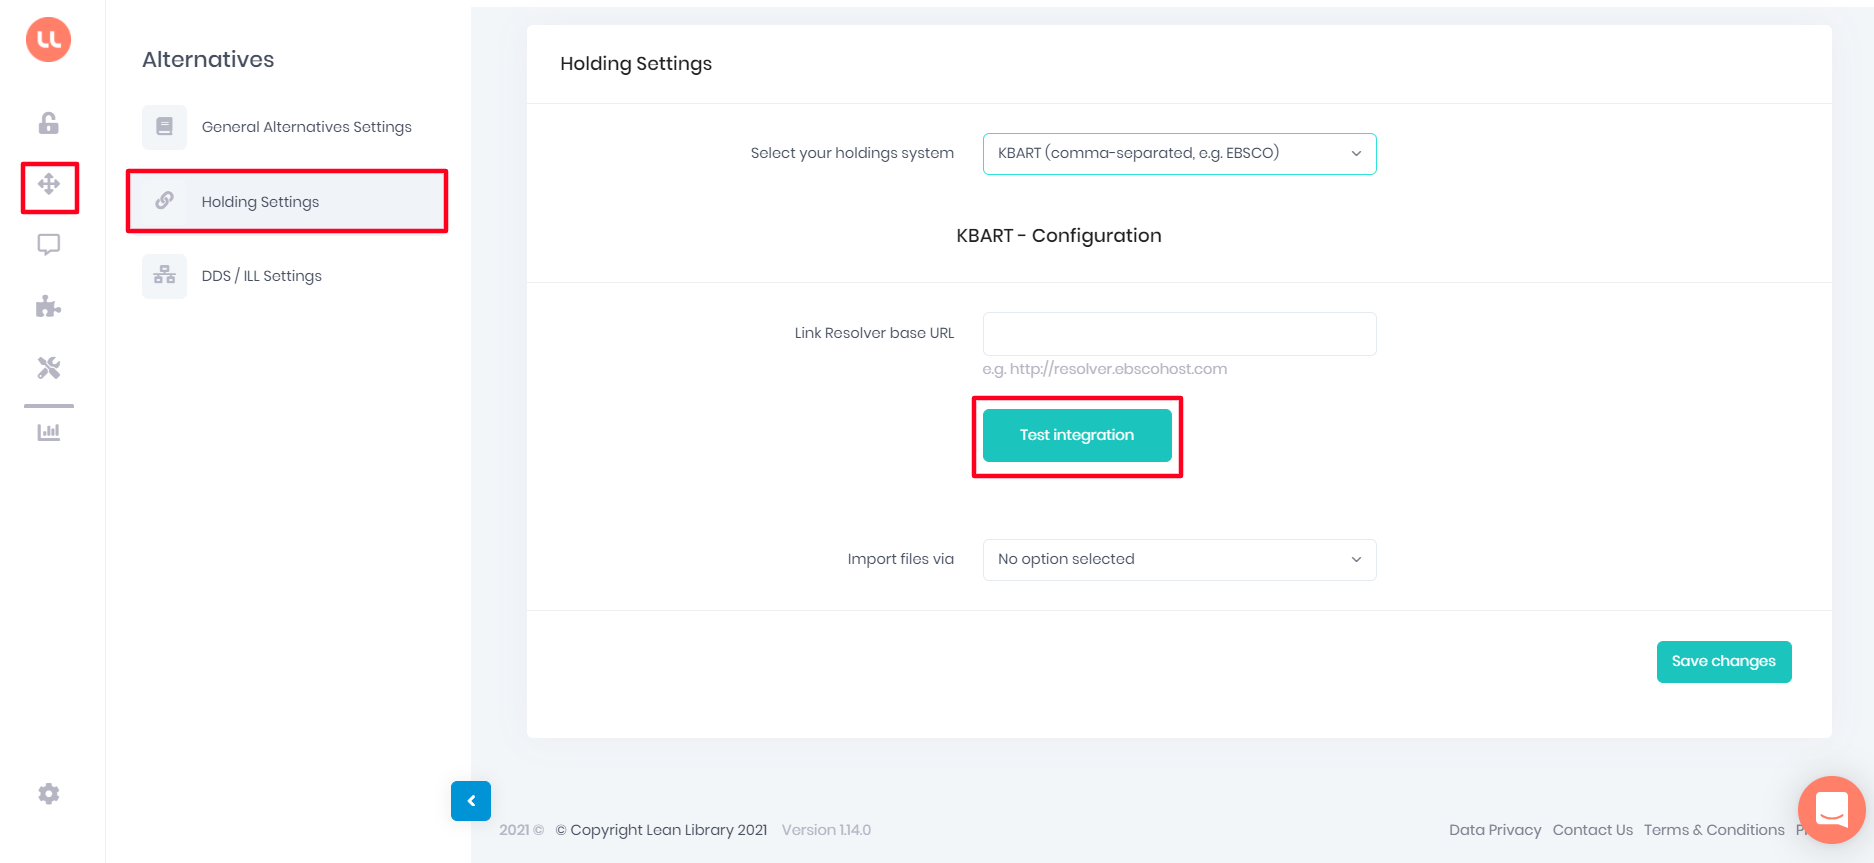Viewport: 1874px width, 863px height.
Task: Open the Contact Us footer link
Action: coord(1592,830)
